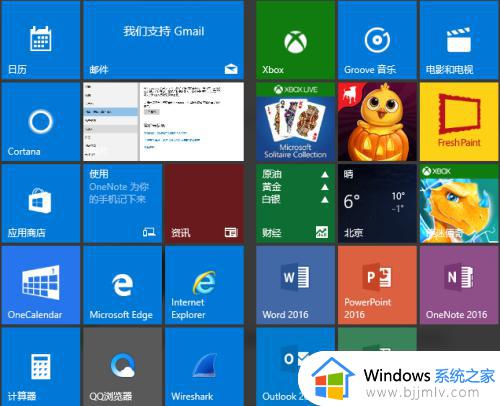Open the 计算器 calculator tile
Viewport: 500px width, 406px height.
(x=41, y=367)
